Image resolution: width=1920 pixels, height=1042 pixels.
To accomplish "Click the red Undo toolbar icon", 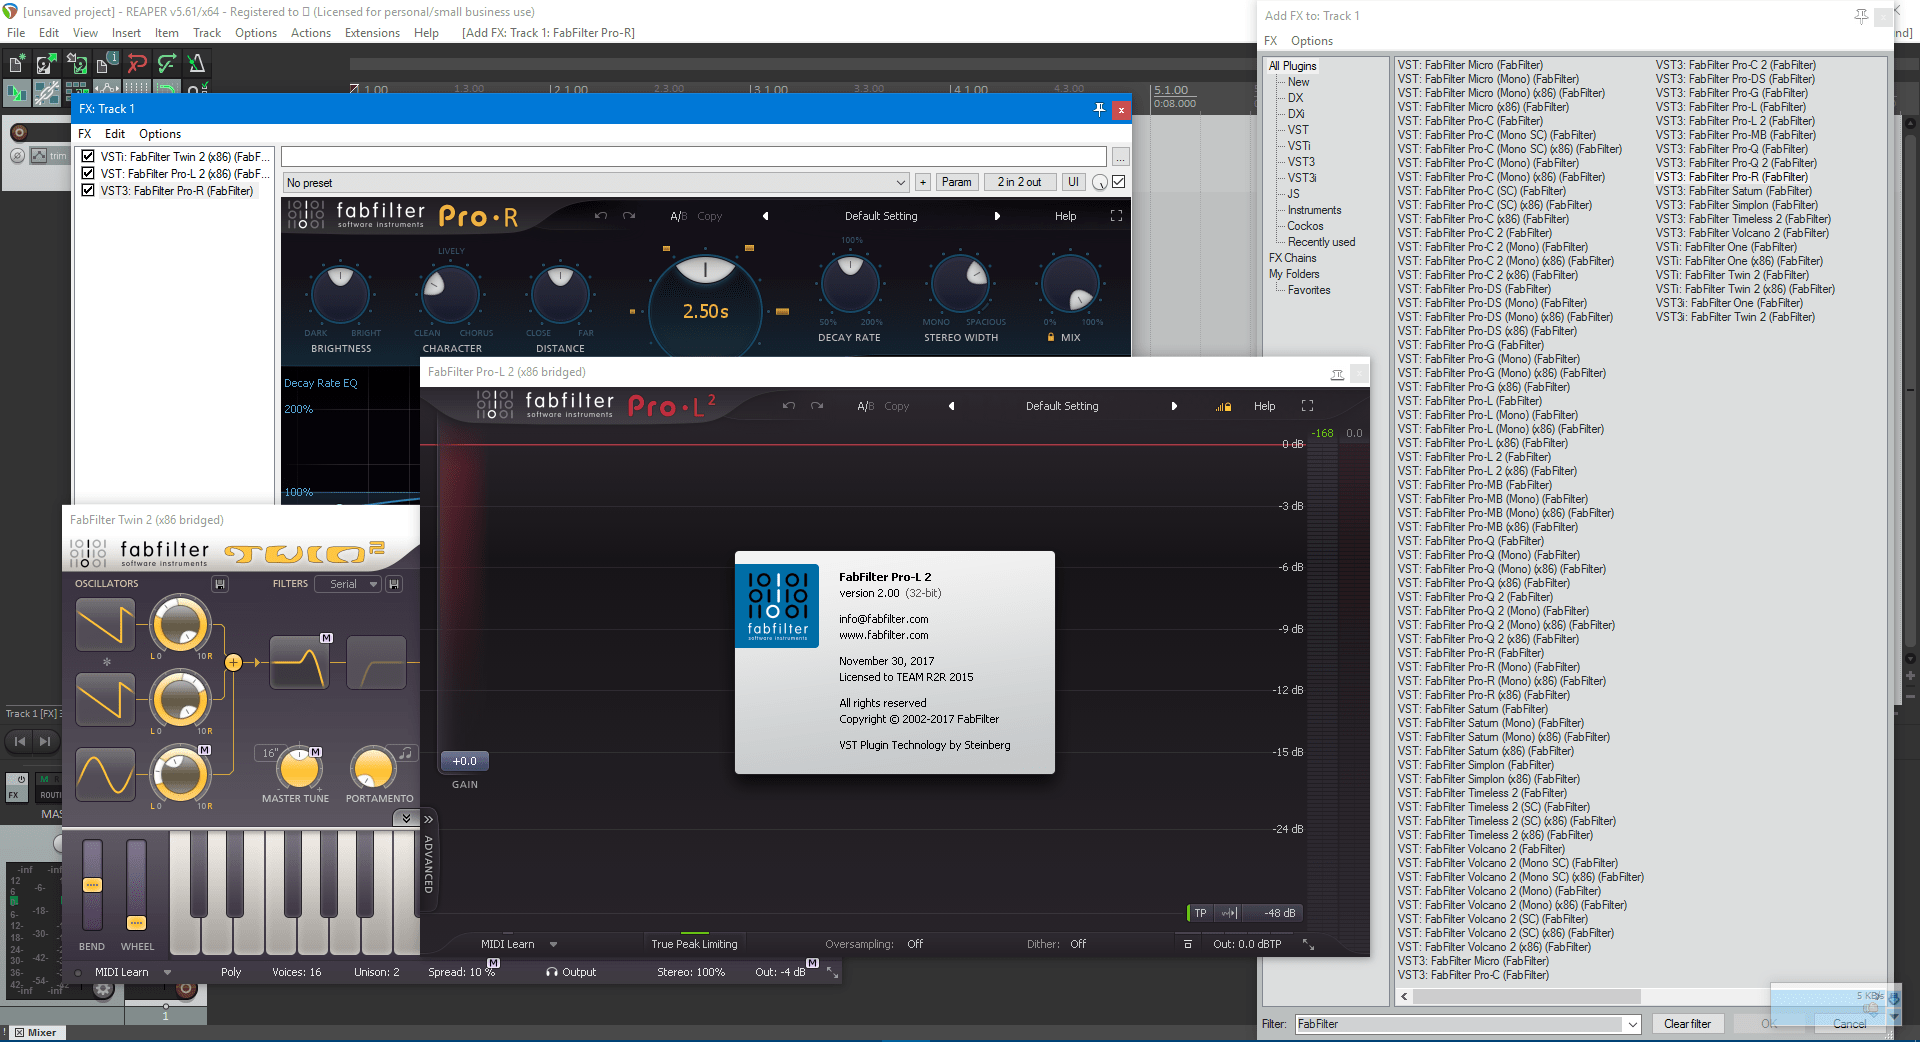I will (x=137, y=64).
